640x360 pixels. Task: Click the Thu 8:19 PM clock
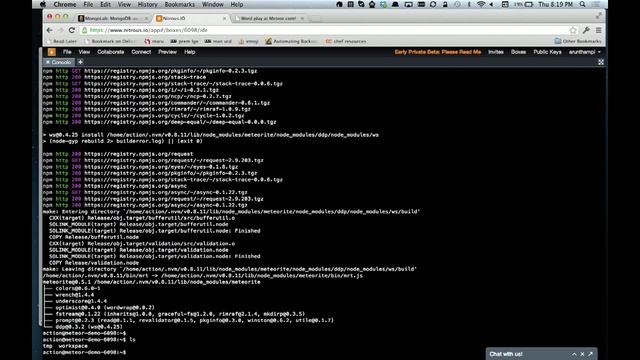pos(555,4)
